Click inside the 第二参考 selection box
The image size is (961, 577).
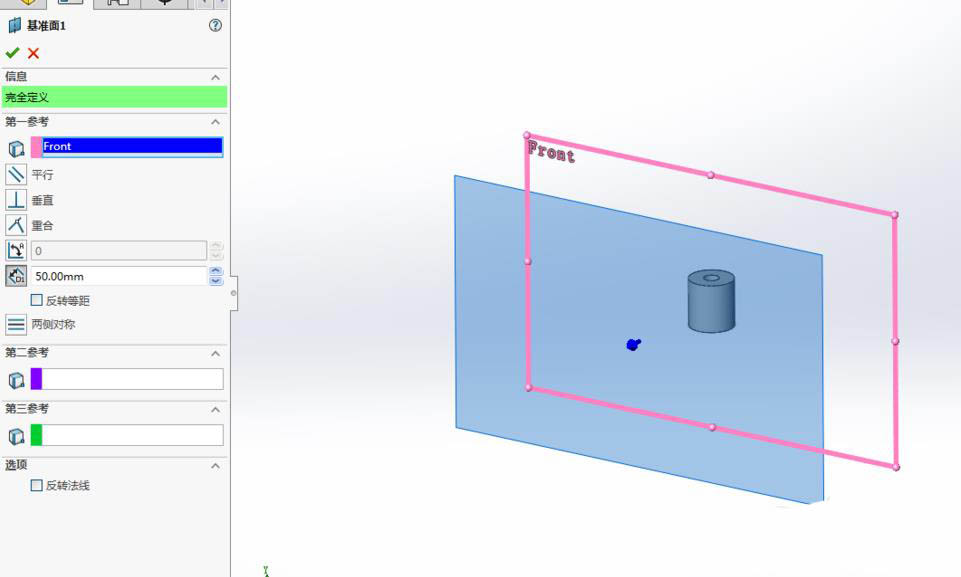click(130, 378)
